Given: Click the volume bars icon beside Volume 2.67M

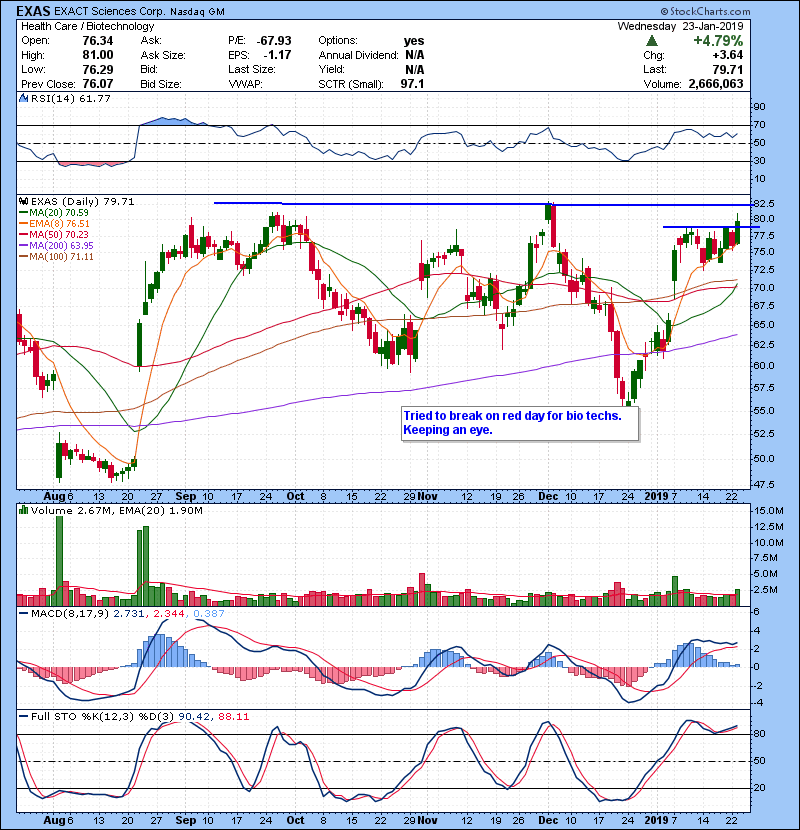Looking at the screenshot, I should 23,510.
